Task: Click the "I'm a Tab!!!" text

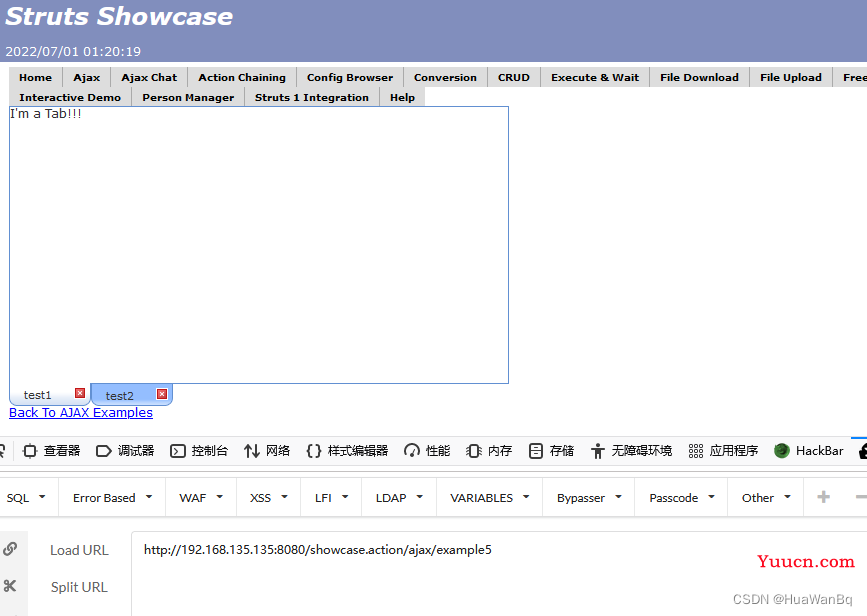Action: pyautogui.click(x=46, y=114)
